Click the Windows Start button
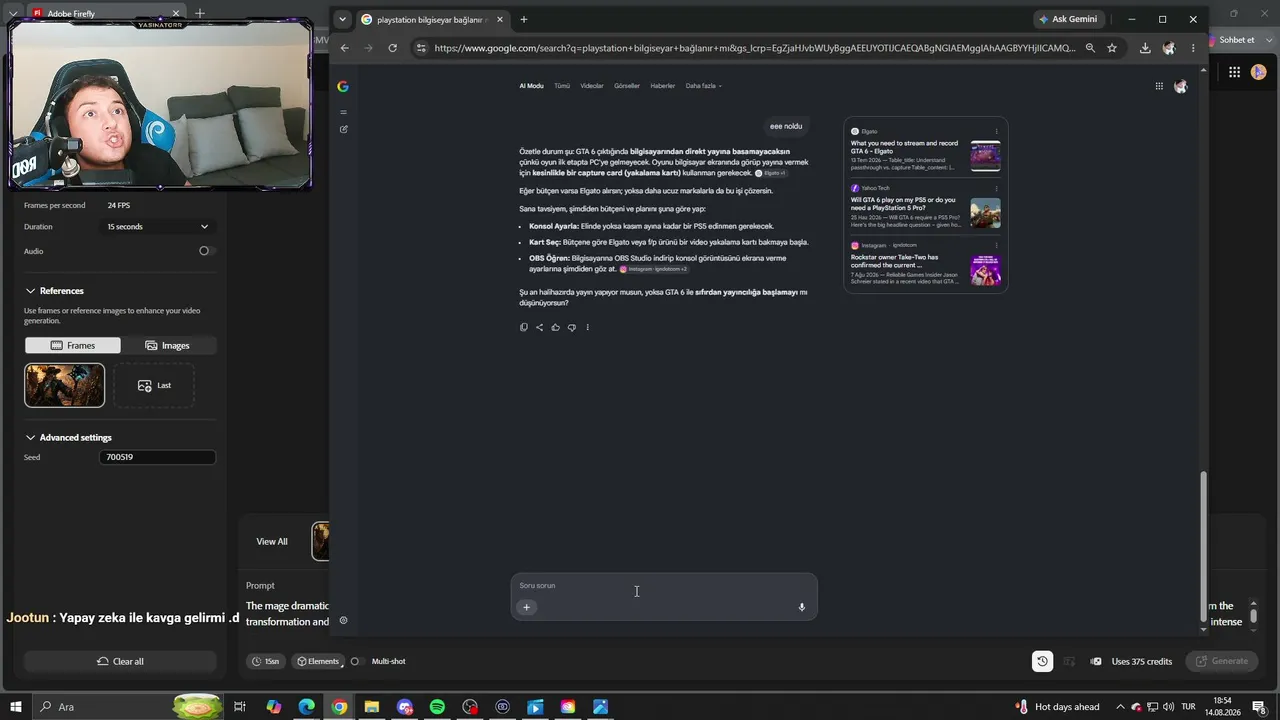Screen dimensions: 1280x720 pyautogui.click(x=16, y=707)
